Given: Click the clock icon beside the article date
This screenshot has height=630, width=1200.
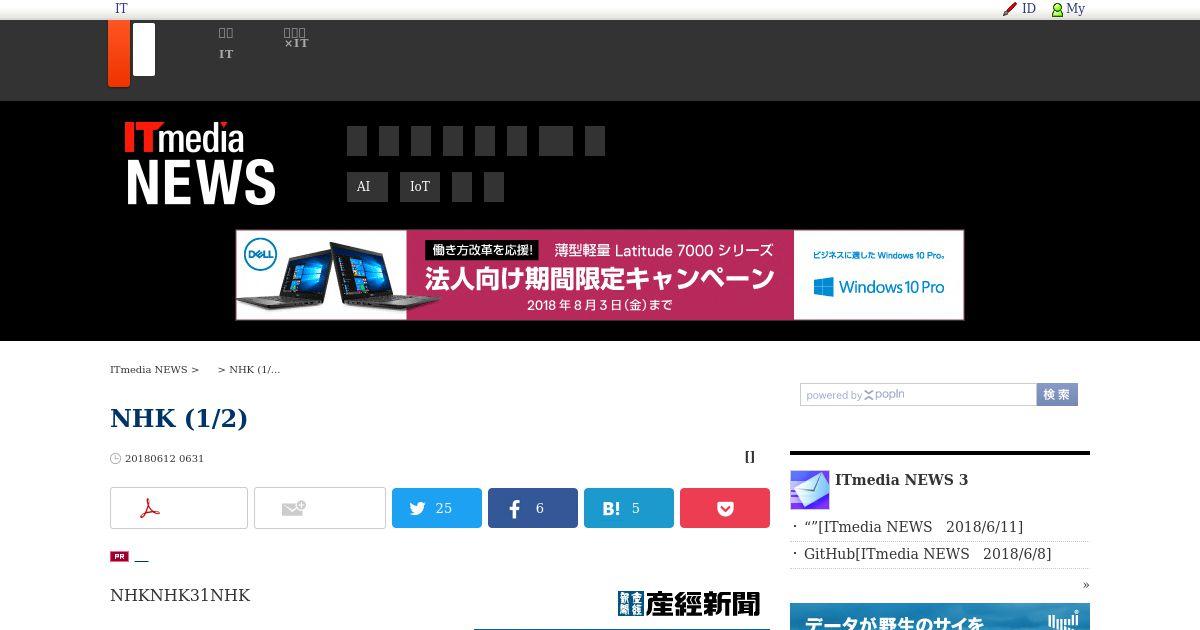Looking at the screenshot, I should coord(115,459).
